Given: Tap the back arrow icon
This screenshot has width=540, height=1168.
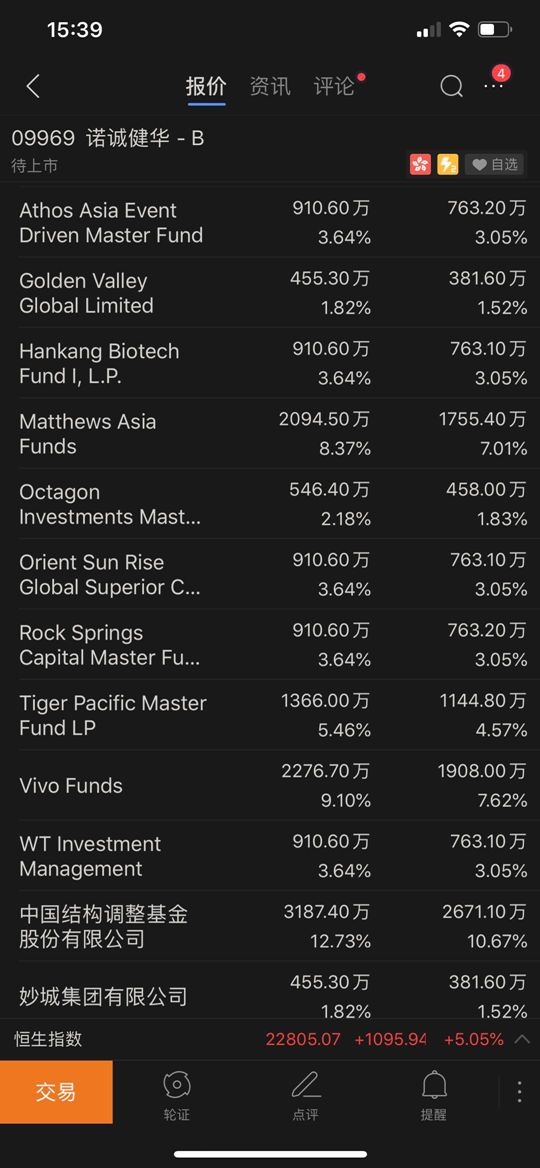Looking at the screenshot, I should 33,86.
